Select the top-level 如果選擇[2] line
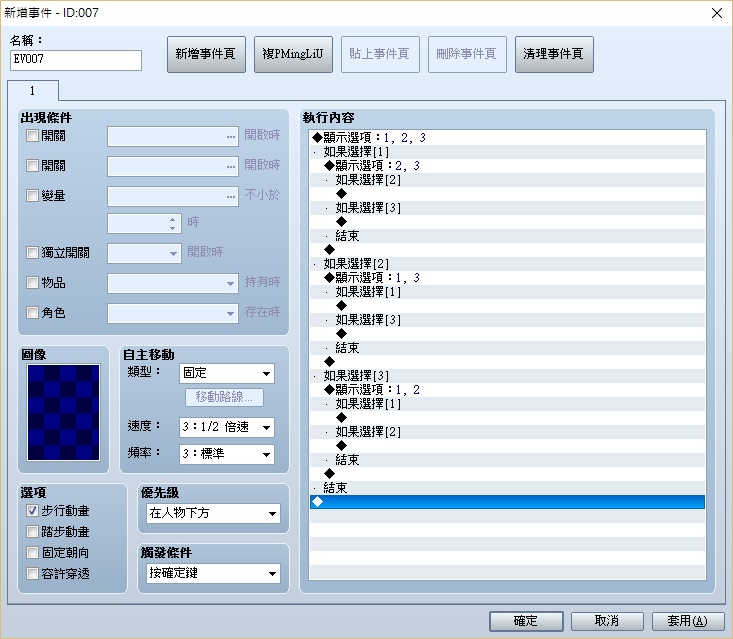This screenshot has width=733, height=639. click(507, 264)
